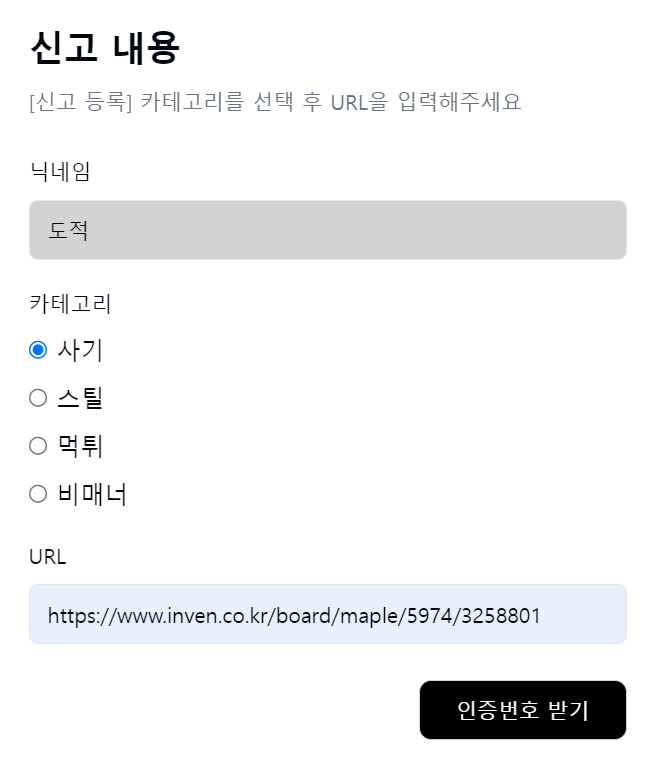Click the 카테고리 section label
Screen dimensions: 655x768
70,304
